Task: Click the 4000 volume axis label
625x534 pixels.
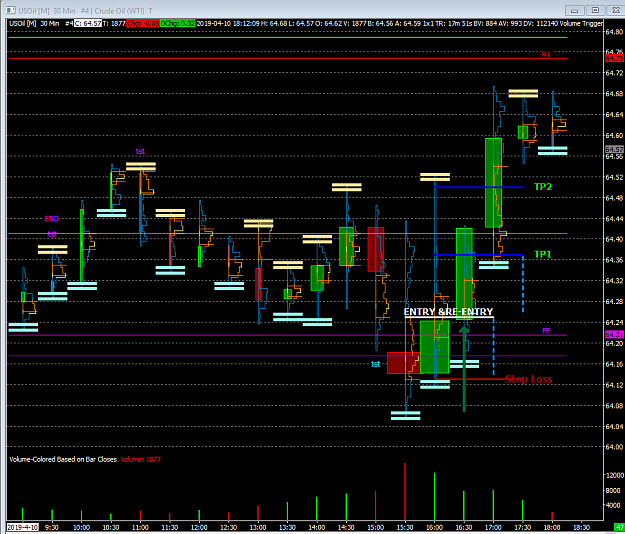Action: coord(613,505)
